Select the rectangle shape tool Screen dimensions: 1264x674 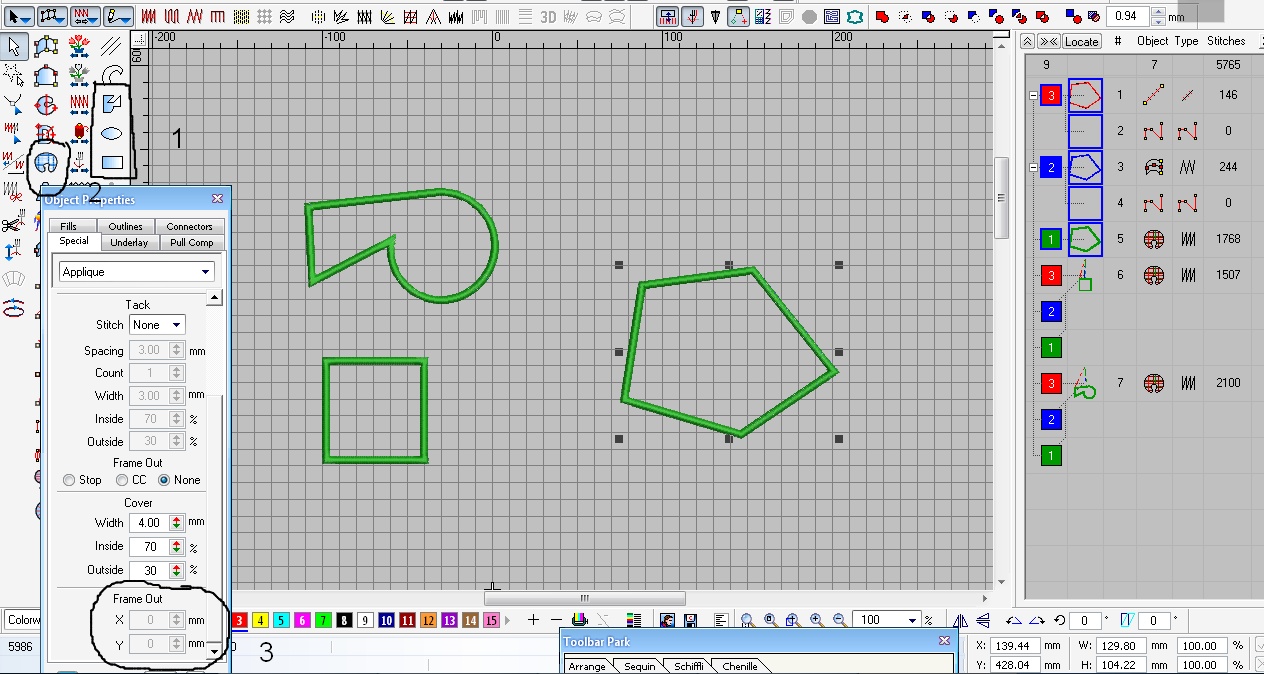click(x=112, y=162)
